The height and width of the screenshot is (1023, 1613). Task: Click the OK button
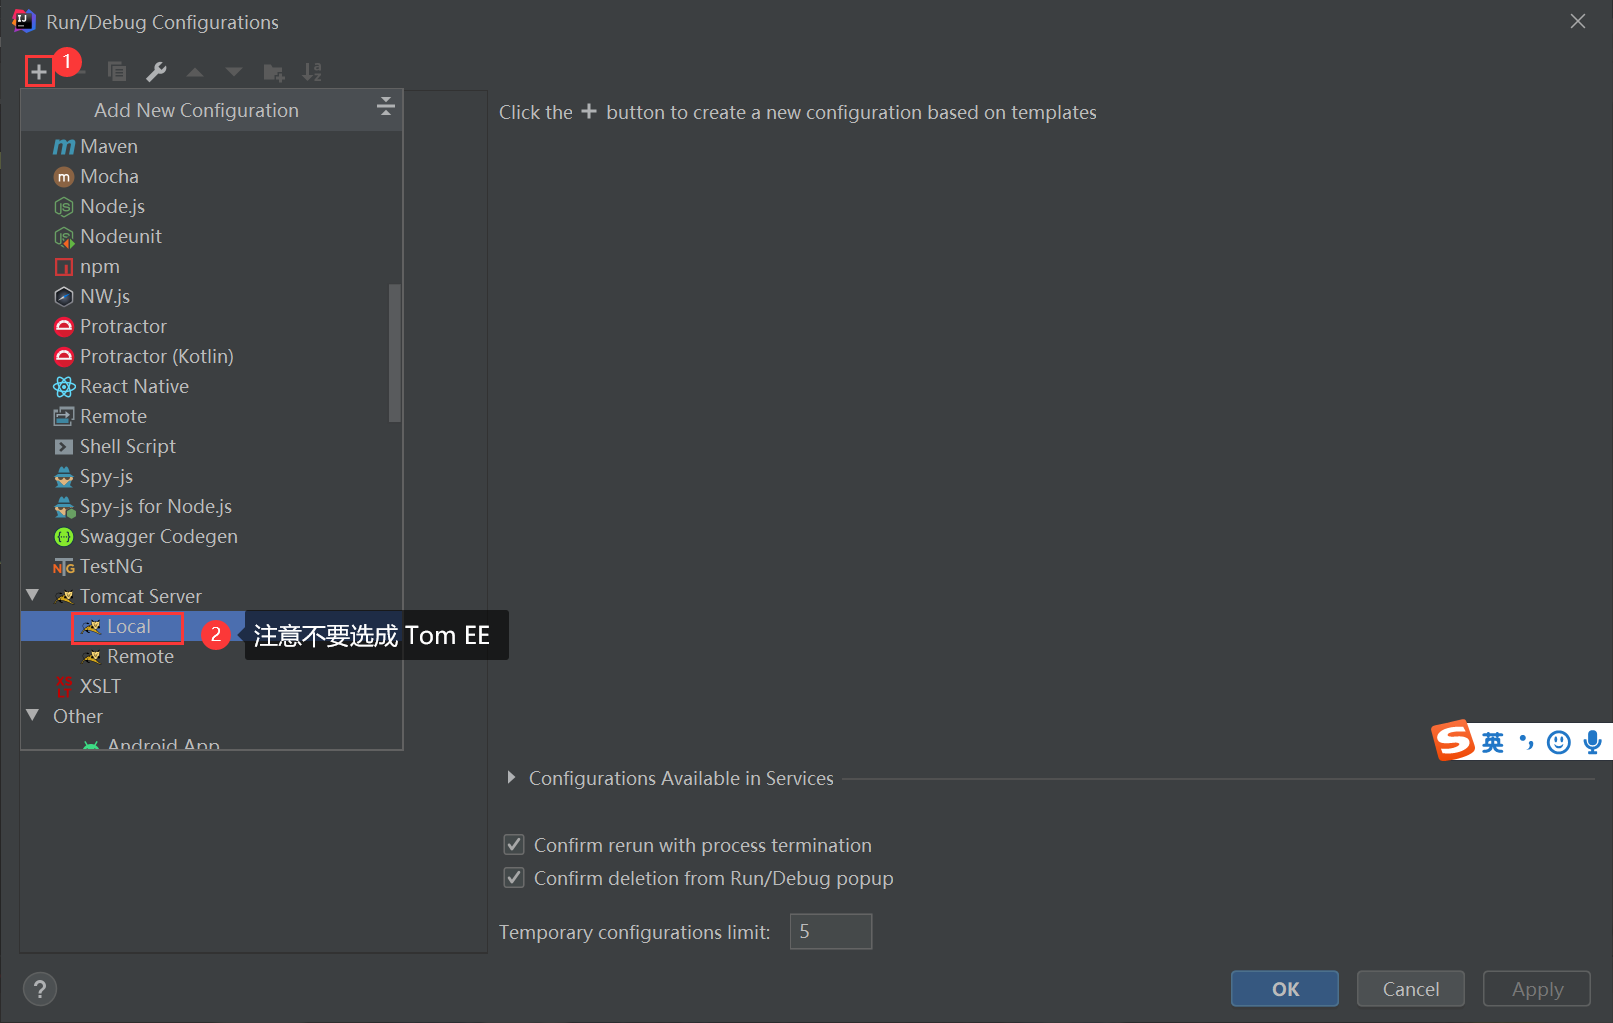(1285, 989)
